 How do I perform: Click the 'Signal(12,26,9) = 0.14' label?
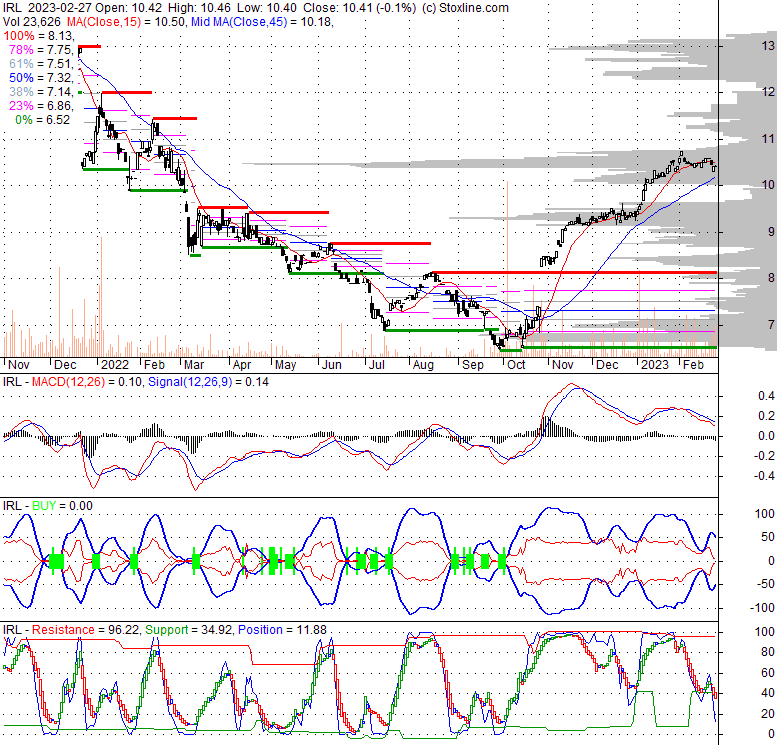208,382
